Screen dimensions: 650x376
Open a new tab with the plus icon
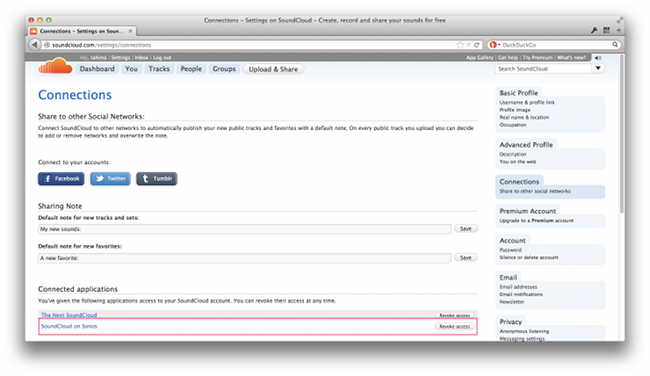click(618, 30)
